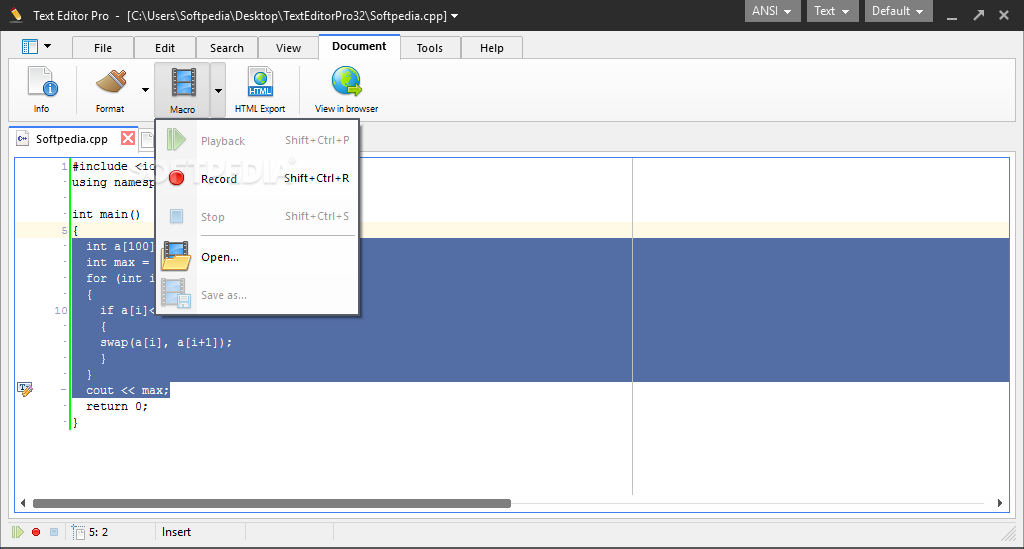
Task: Open the layout menu dropdown left of File
Action: point(37,46)
